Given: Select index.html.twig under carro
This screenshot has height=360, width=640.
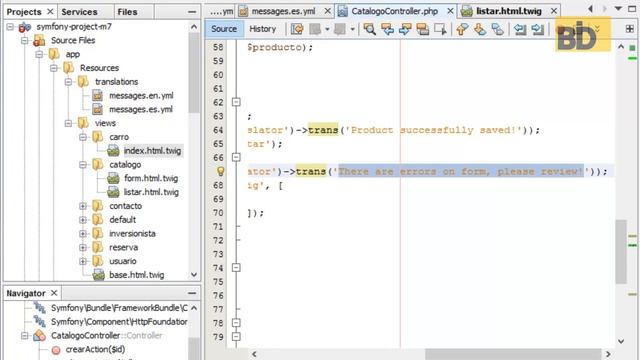Looking at the screenshot, I should 152,151.
